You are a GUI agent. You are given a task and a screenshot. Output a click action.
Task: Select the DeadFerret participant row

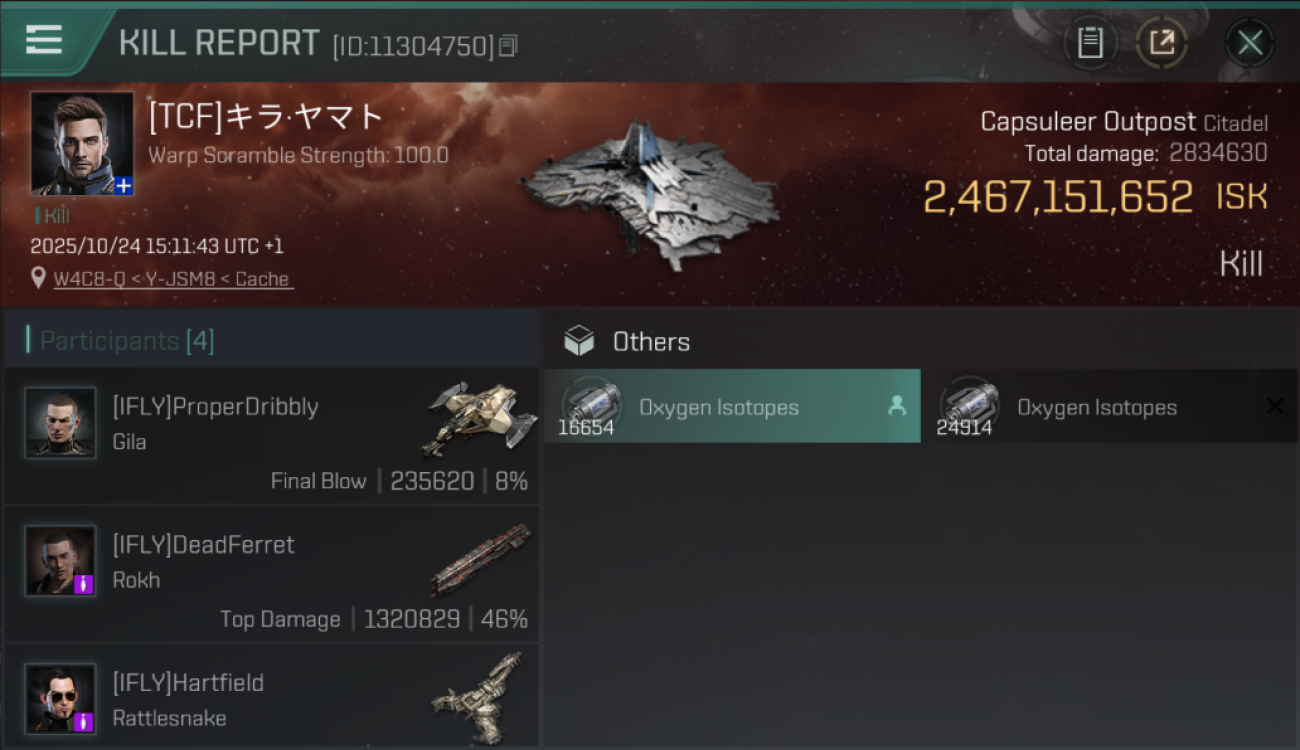coord(272,574)
